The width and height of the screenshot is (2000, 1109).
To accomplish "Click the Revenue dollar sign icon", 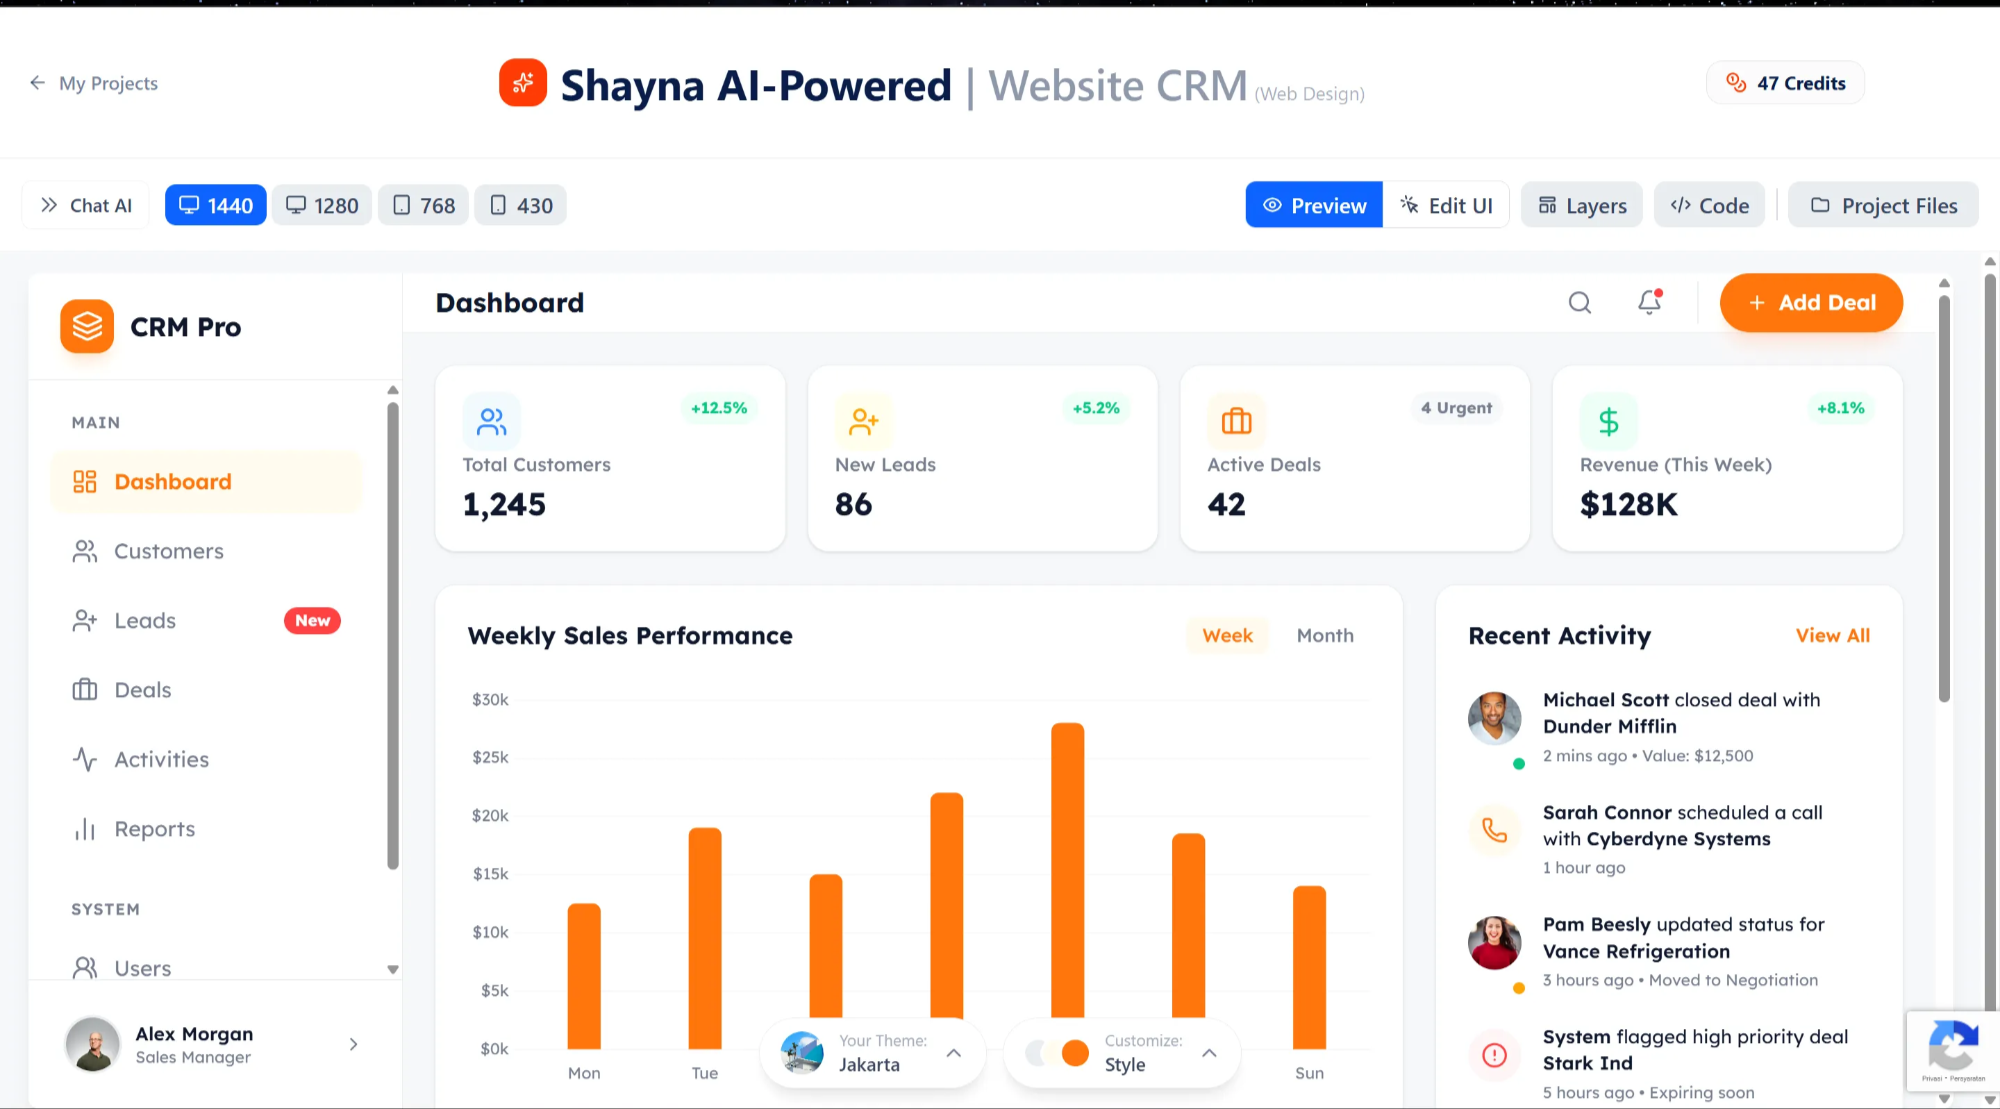I will click(x=1608, y=421).
